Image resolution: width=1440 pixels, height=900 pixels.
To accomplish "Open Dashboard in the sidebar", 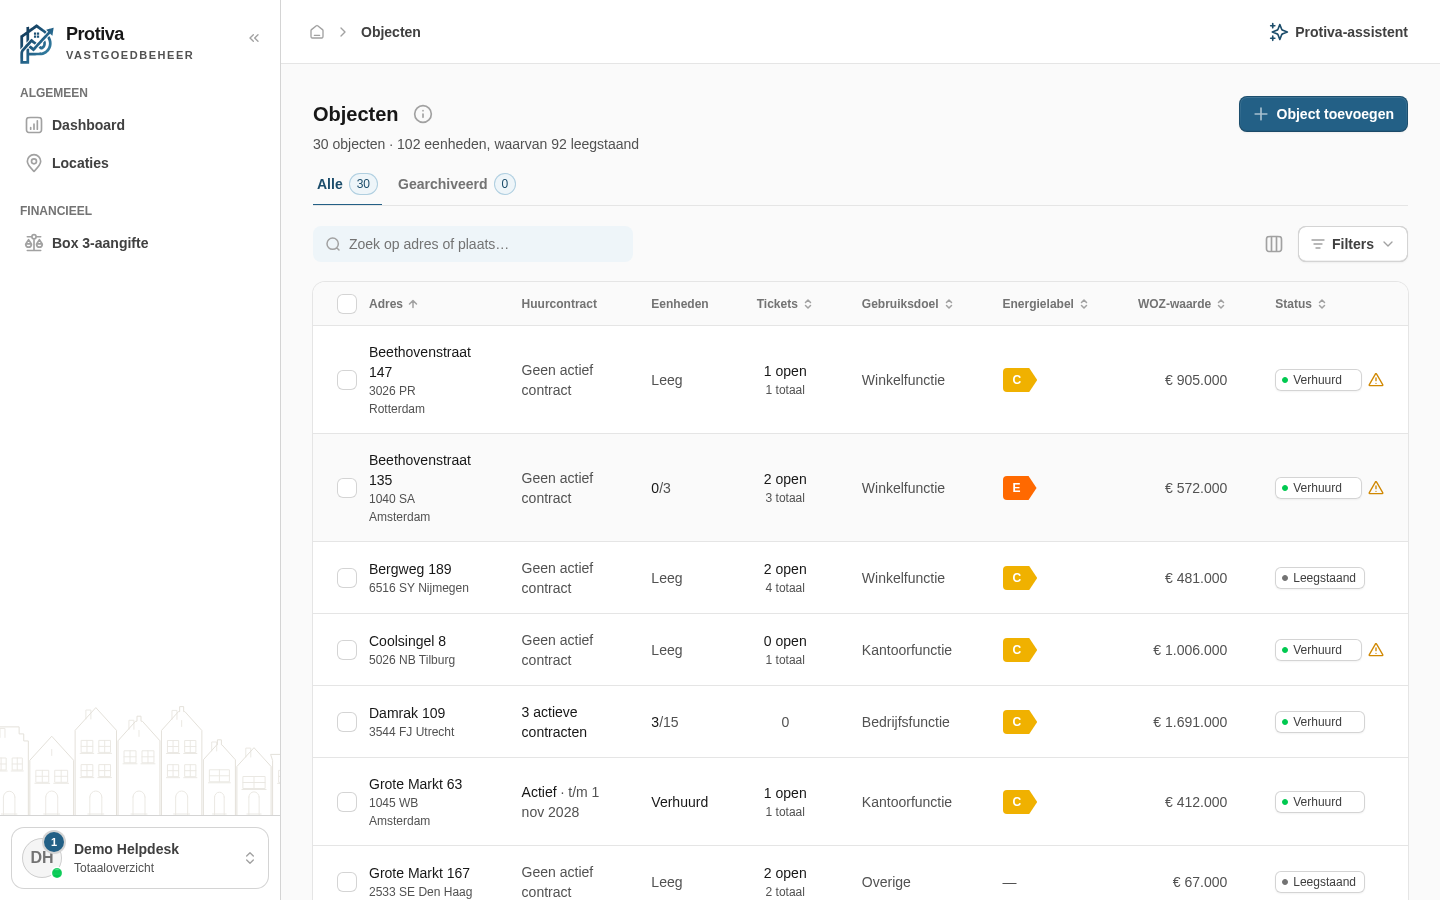I will pos(140,125).
